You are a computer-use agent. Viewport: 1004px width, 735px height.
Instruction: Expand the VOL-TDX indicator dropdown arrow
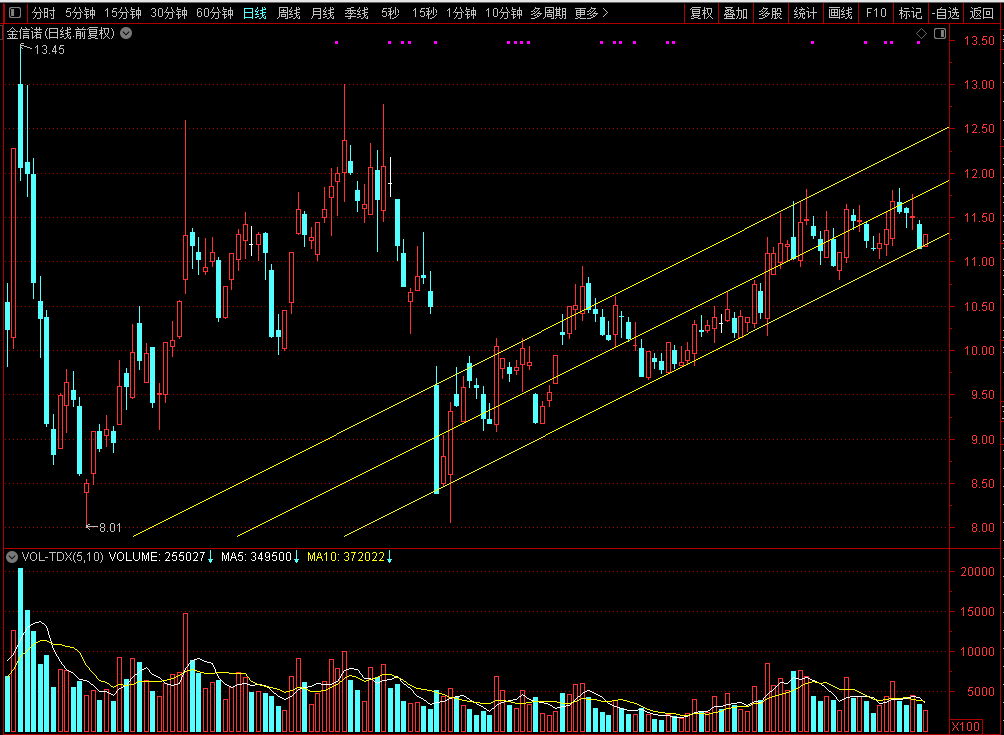click(12, 557)
